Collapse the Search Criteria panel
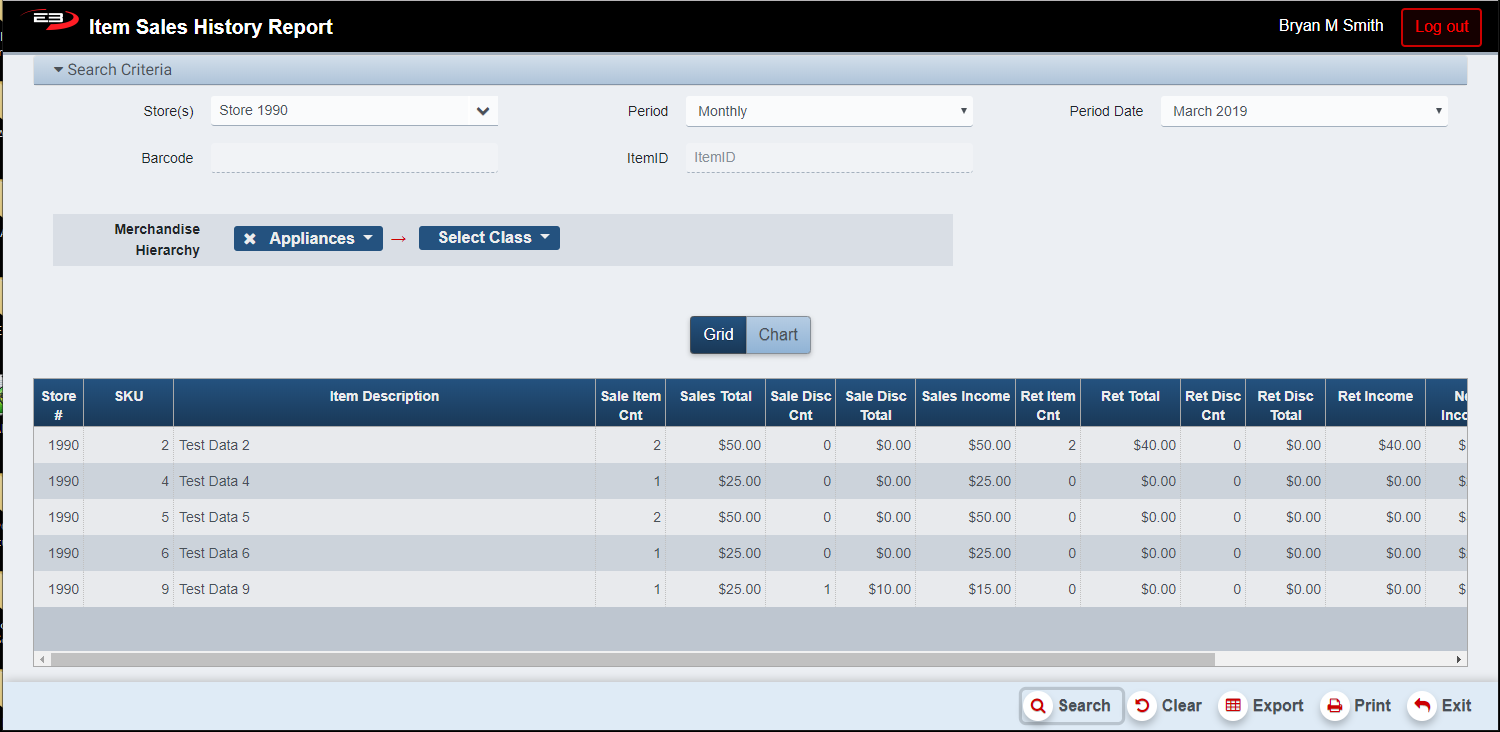 (x=112, y=70)
